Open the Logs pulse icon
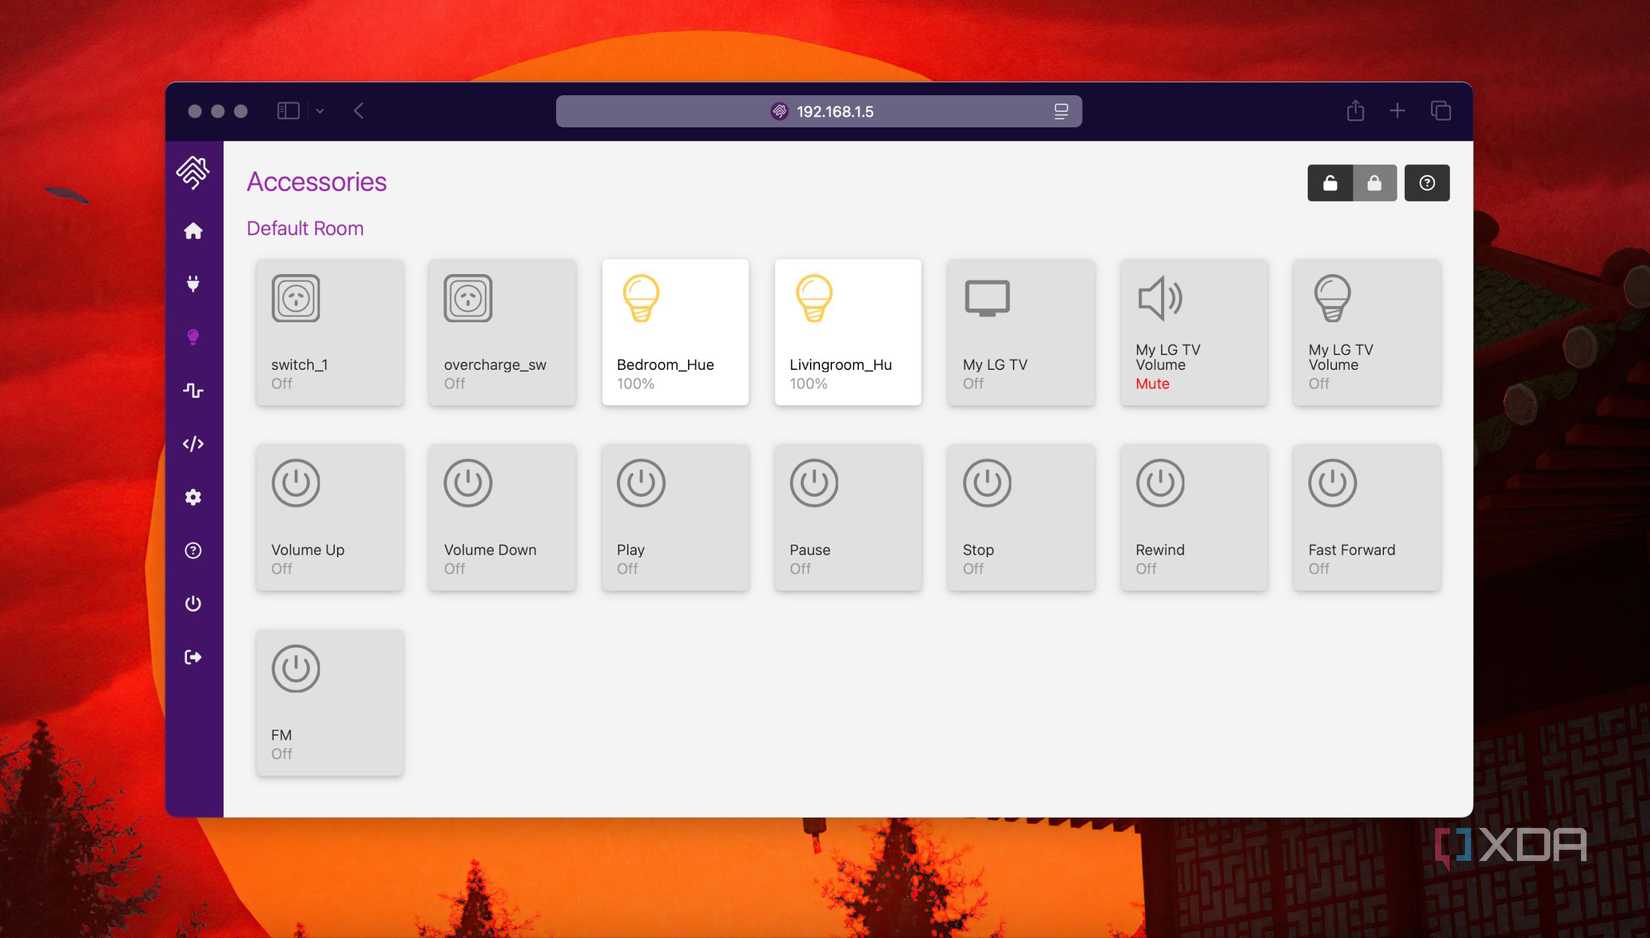Viewport: 1650px width, 938px height. point(193,390)
